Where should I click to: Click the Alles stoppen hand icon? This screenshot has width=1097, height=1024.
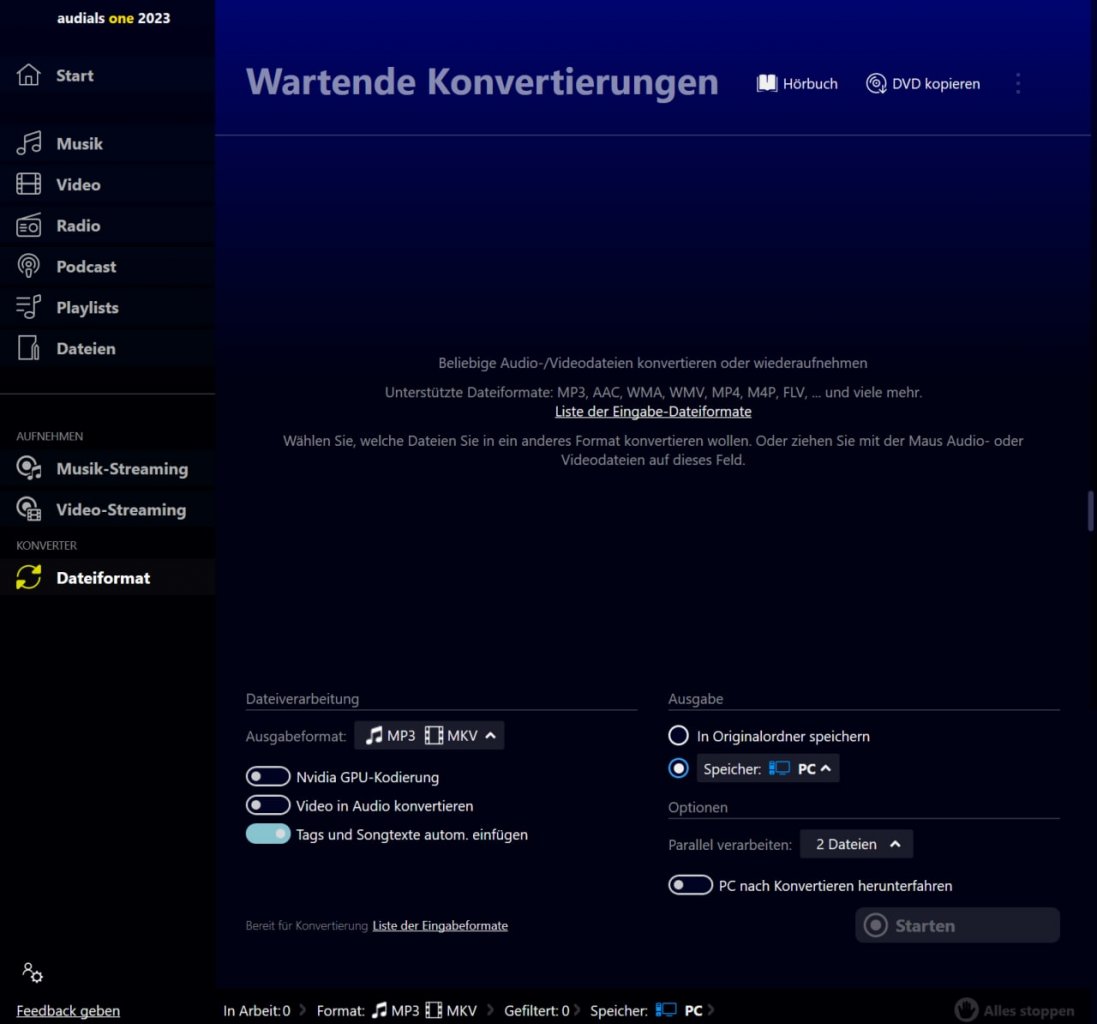pyautogui.click(x=966, y=1009)
